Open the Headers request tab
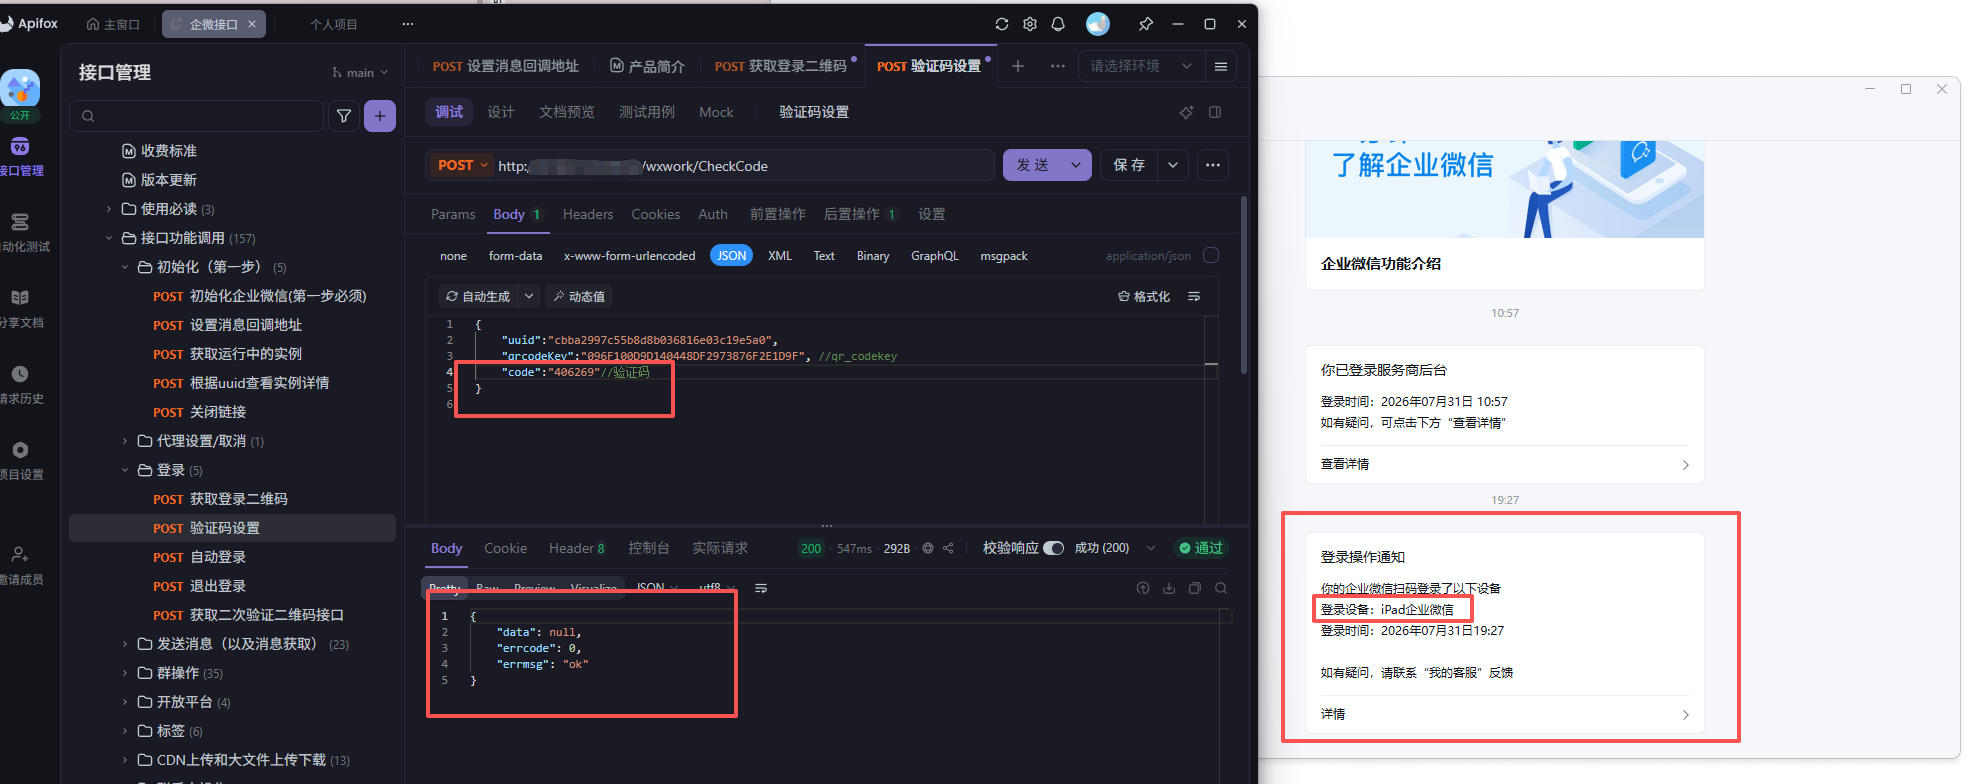This screenshot has height=784, width=1987. [x=588, y=214]
